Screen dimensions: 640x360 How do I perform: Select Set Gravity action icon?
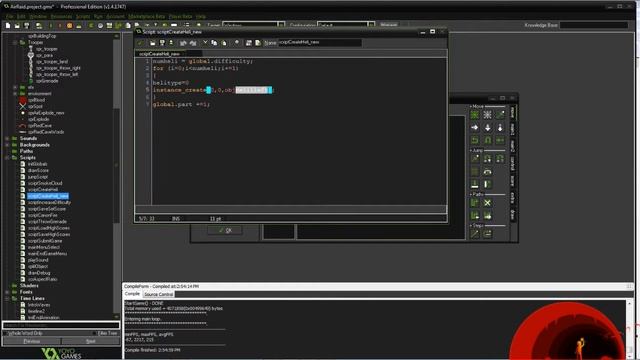[500, 128]
